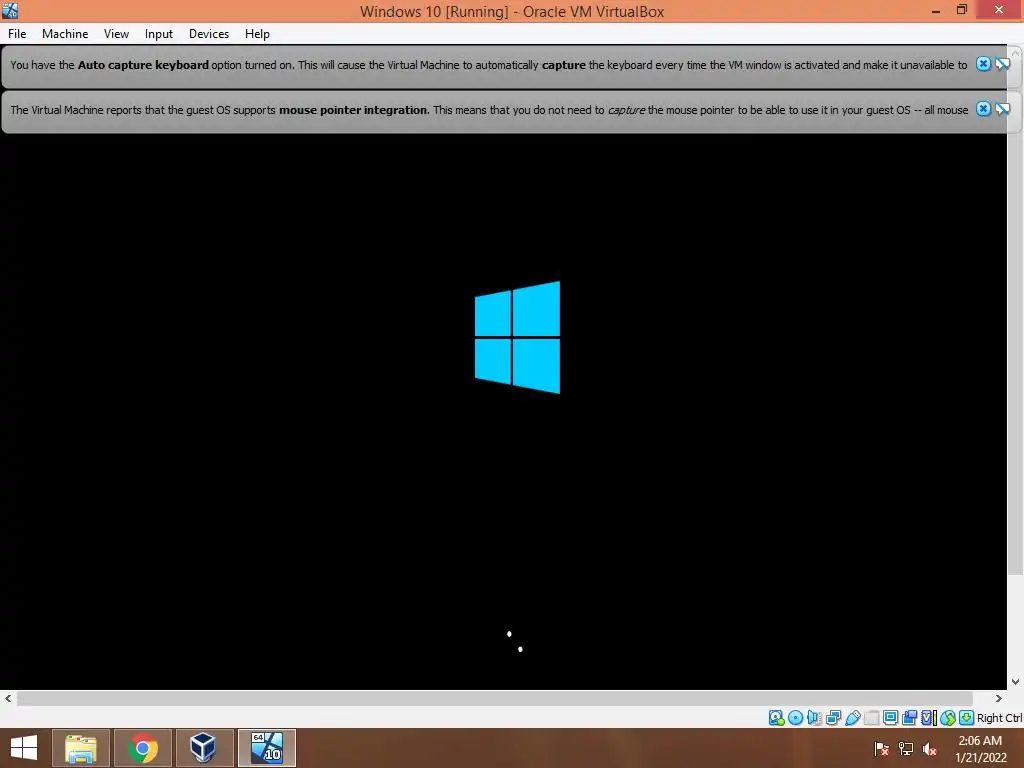
Task: Click the Action Center flag tray icon
Action: pyautogui.click(x=881, y=748)
